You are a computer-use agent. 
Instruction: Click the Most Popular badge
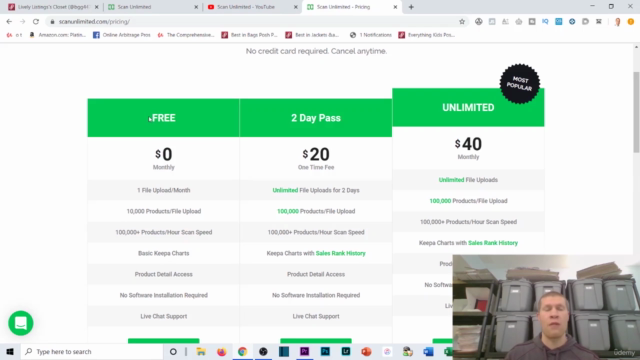[520, 83]
